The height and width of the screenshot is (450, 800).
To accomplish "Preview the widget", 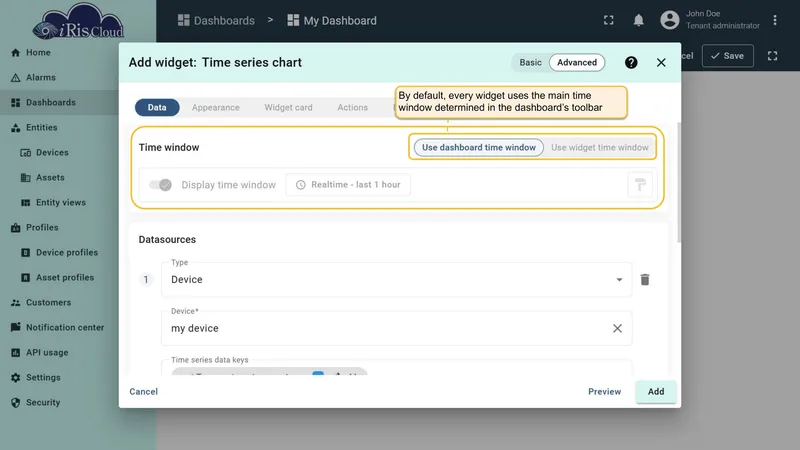I will click(x=605, y=391).
